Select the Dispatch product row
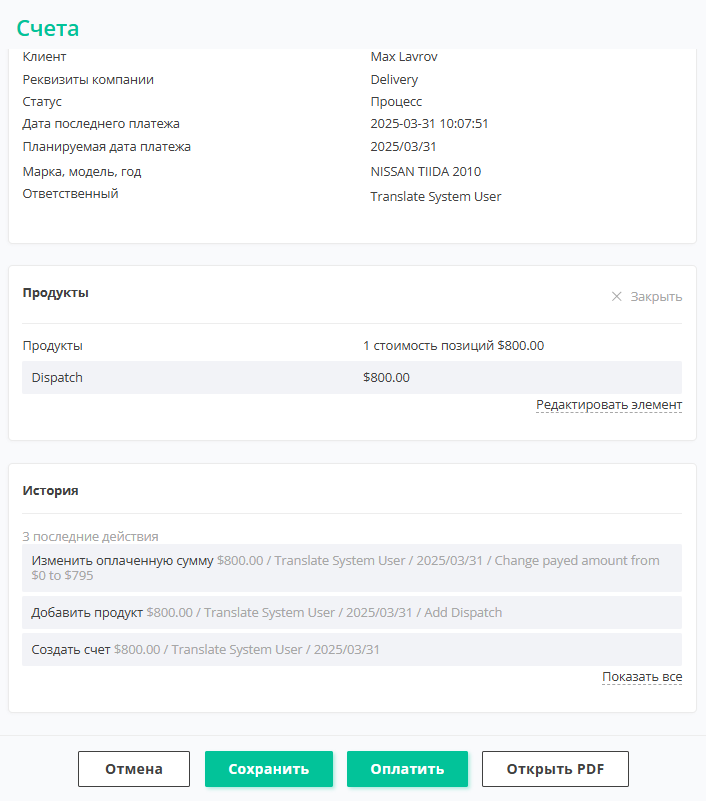This screenshot has height=801, width=706. click(x=352, y=378)
